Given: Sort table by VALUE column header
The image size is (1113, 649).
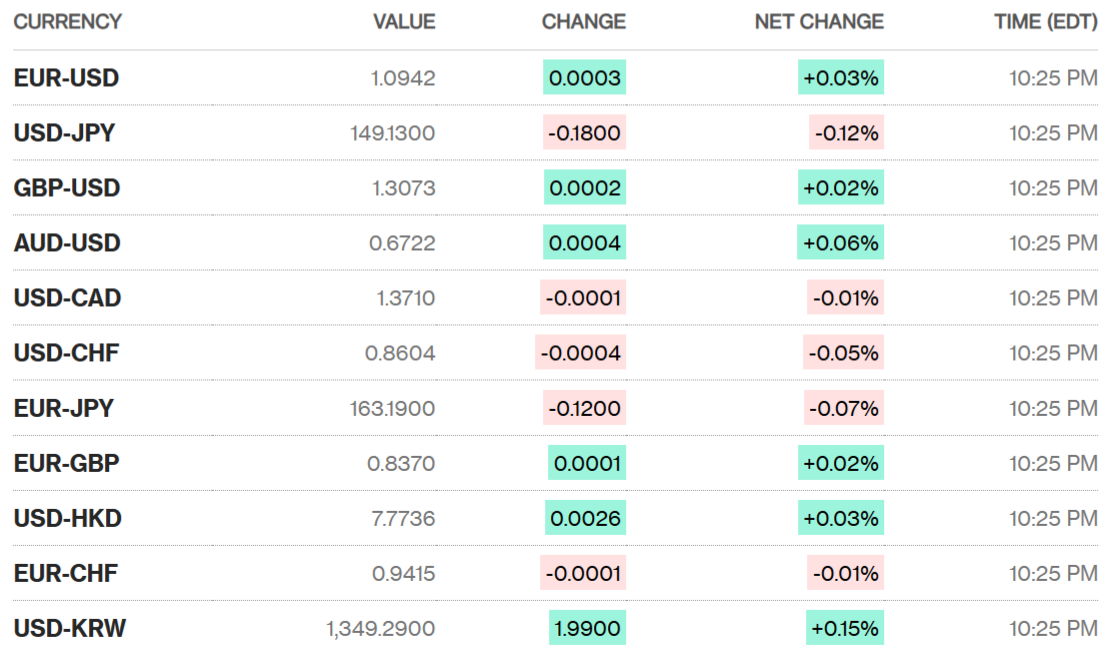Looking at the screenshot, I should [x=404, y=21].
